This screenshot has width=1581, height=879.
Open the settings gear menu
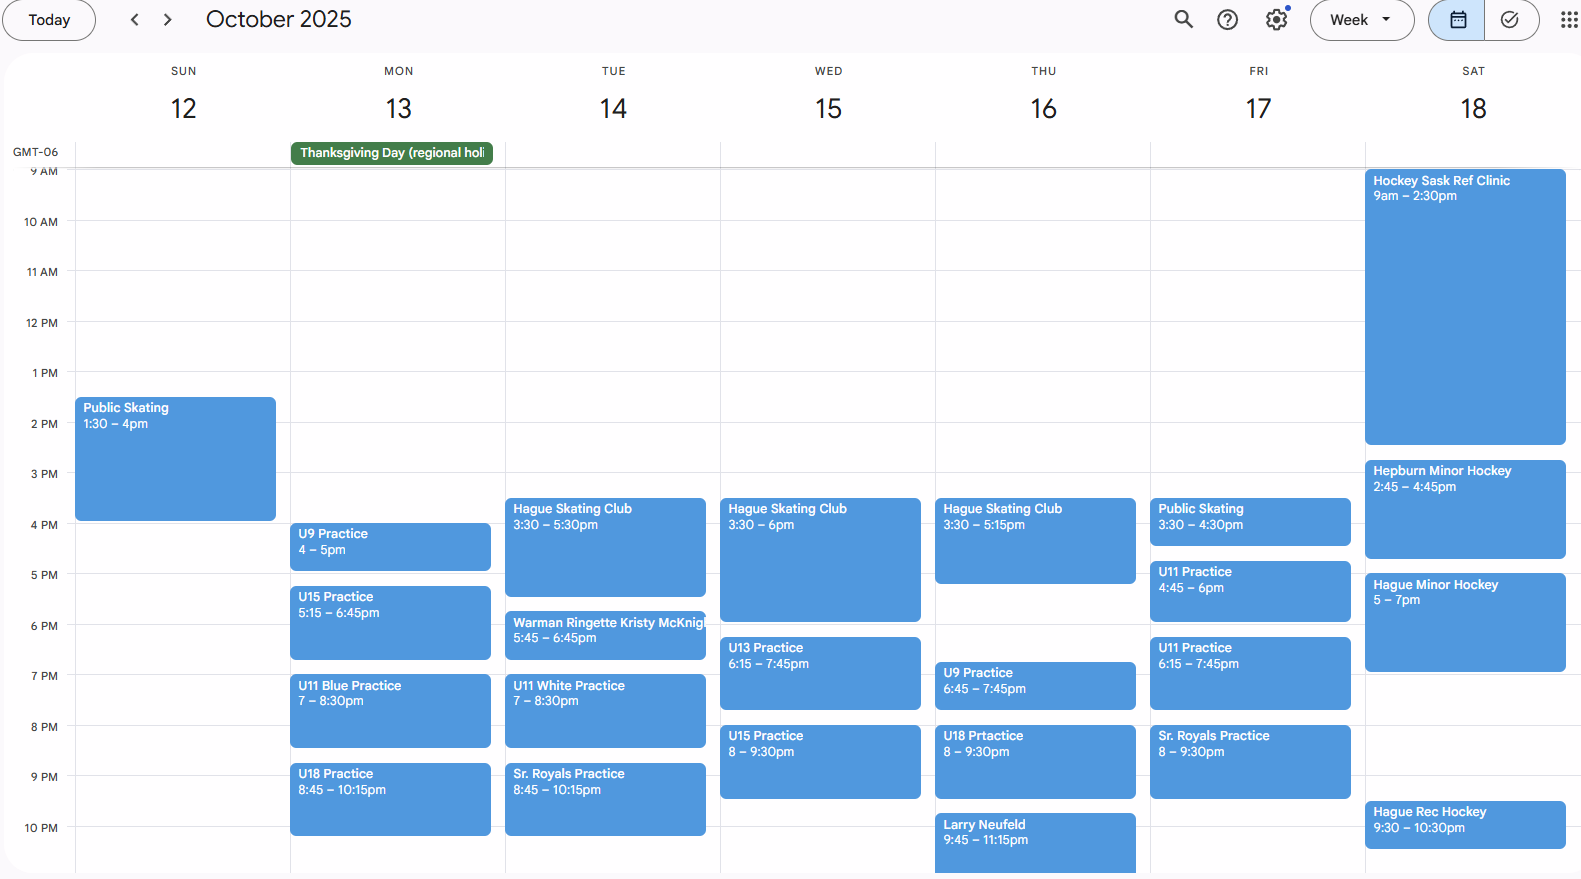1276,20
